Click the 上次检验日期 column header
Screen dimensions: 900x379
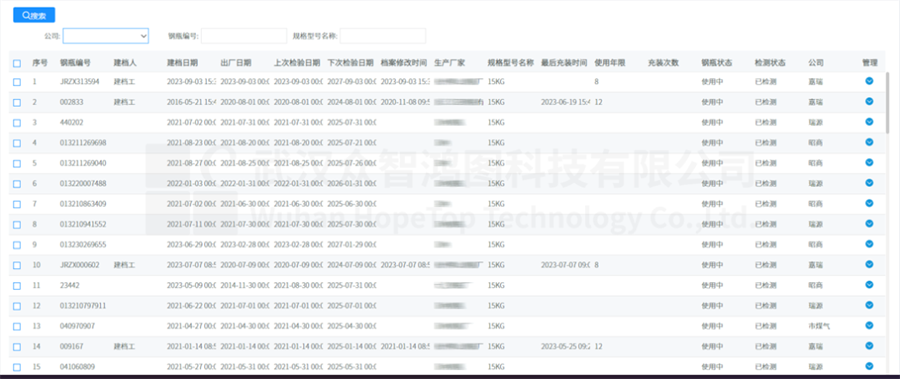click(297, 63)
